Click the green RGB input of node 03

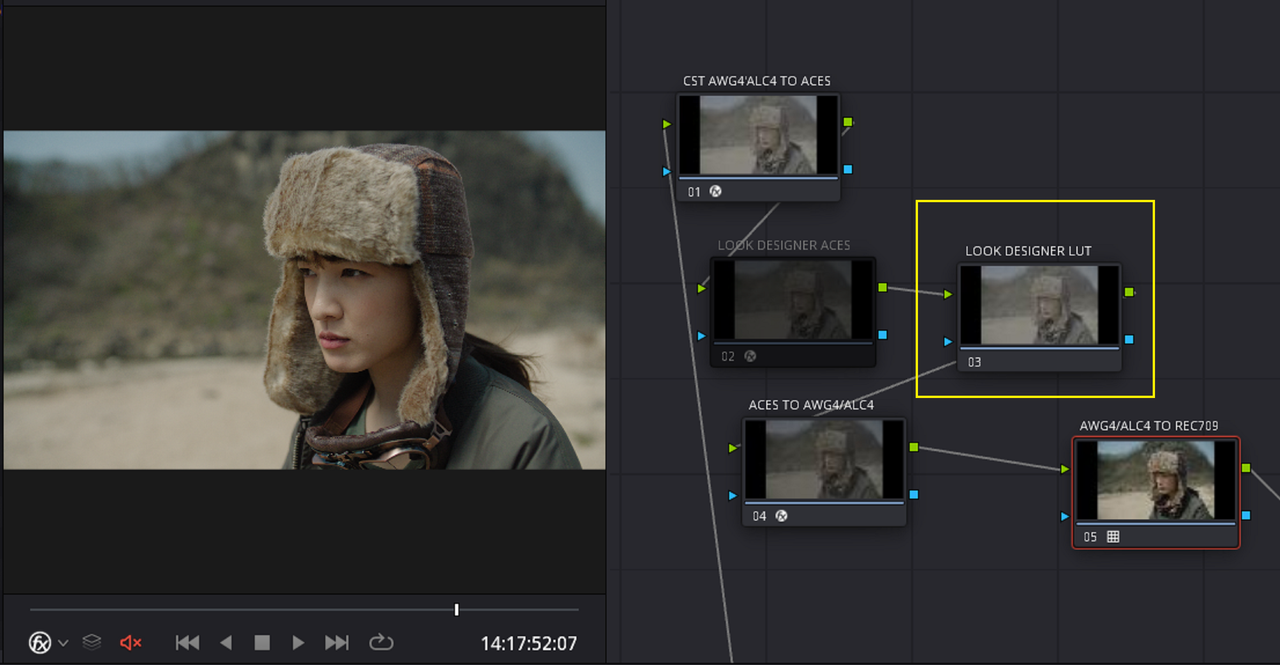click(949, 294)
